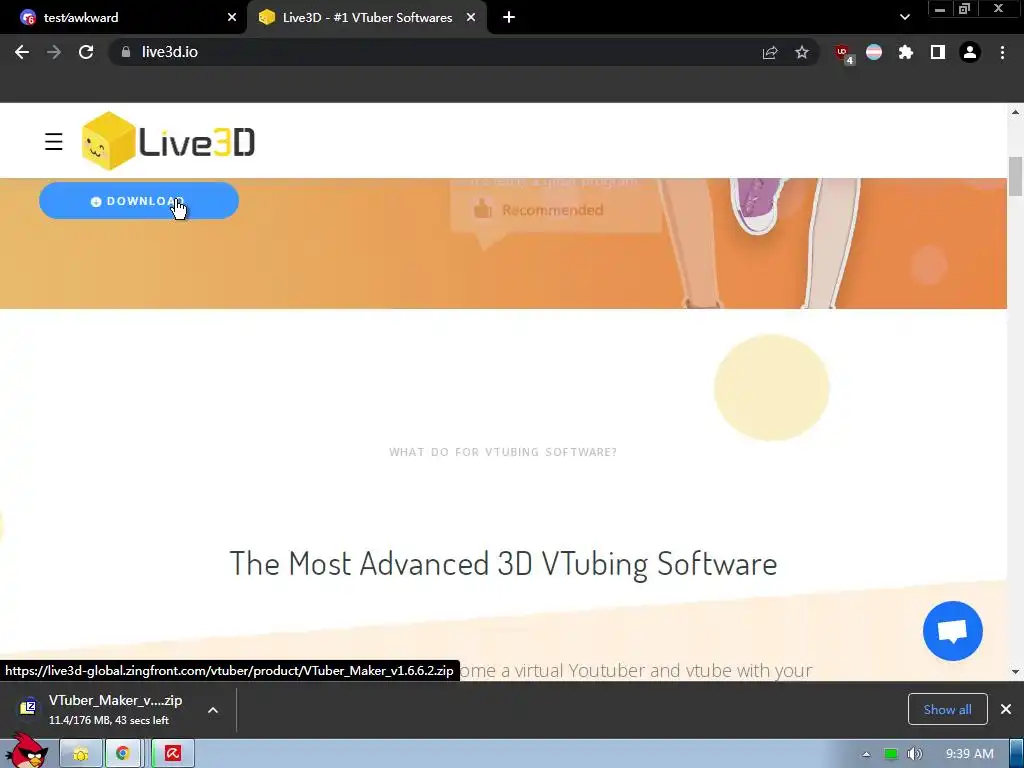Click the striped flag extension icon
Viewport: 1024px width, 768px height.
pyautogui.click(x=874, y=52)
